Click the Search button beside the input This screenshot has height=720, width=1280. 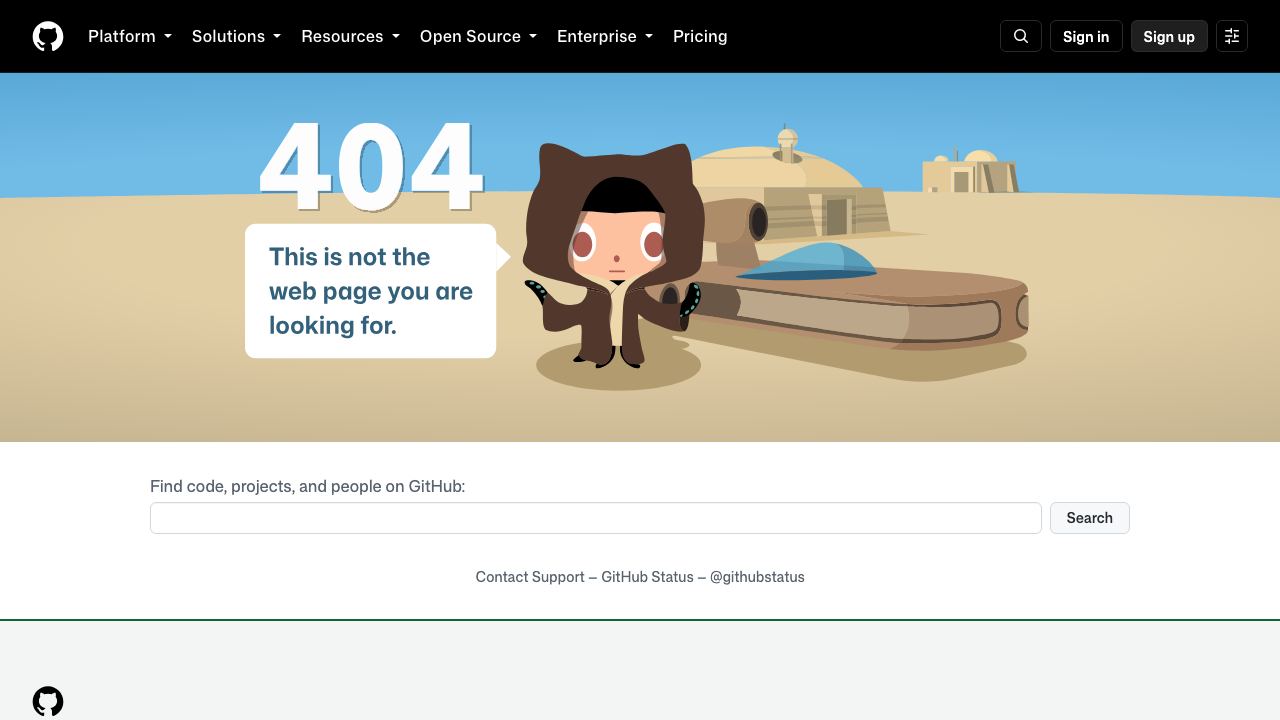(x=1090, y=518)
